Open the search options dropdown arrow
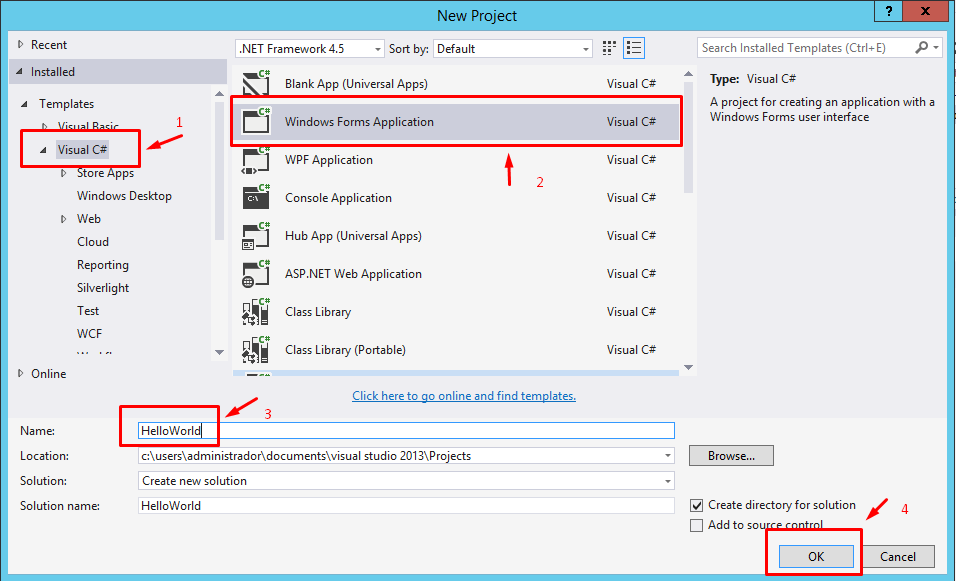This screenshot has height=581, width=956. (x=936, y=47)
